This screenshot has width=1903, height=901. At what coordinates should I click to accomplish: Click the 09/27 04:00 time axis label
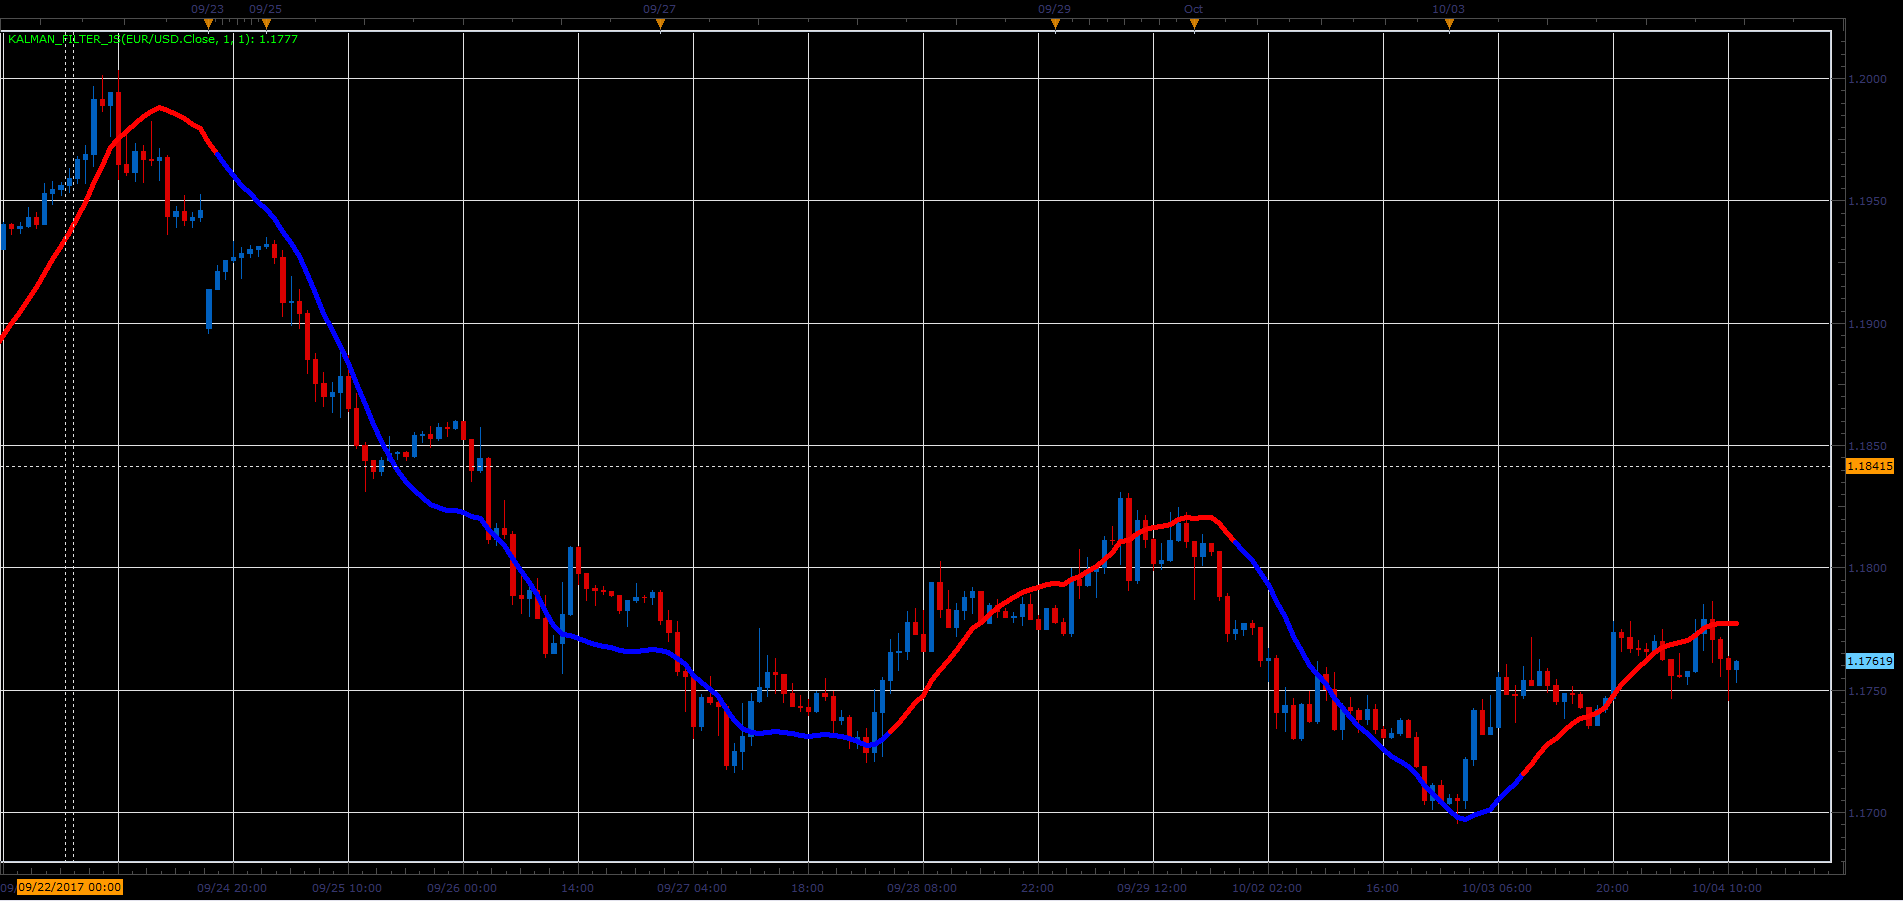pyautogui.click(x=692, y=888)
